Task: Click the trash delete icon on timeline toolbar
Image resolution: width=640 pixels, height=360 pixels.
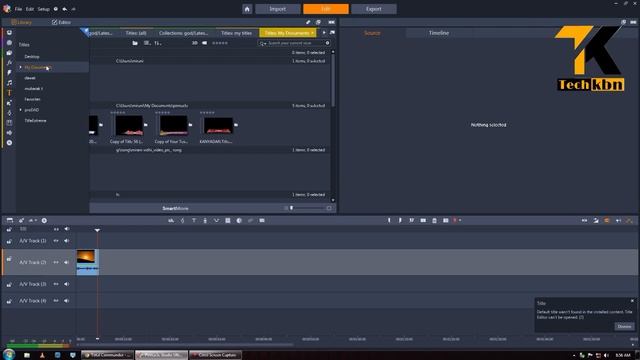Action: click(434, 220)
